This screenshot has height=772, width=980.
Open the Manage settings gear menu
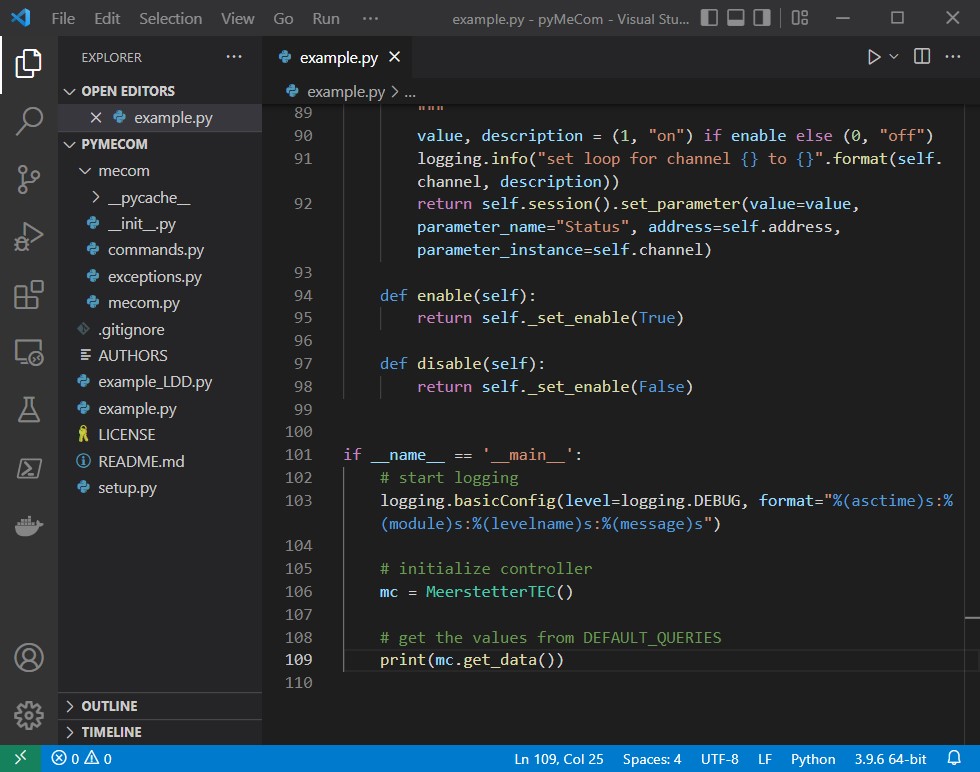tap(28, 716)
